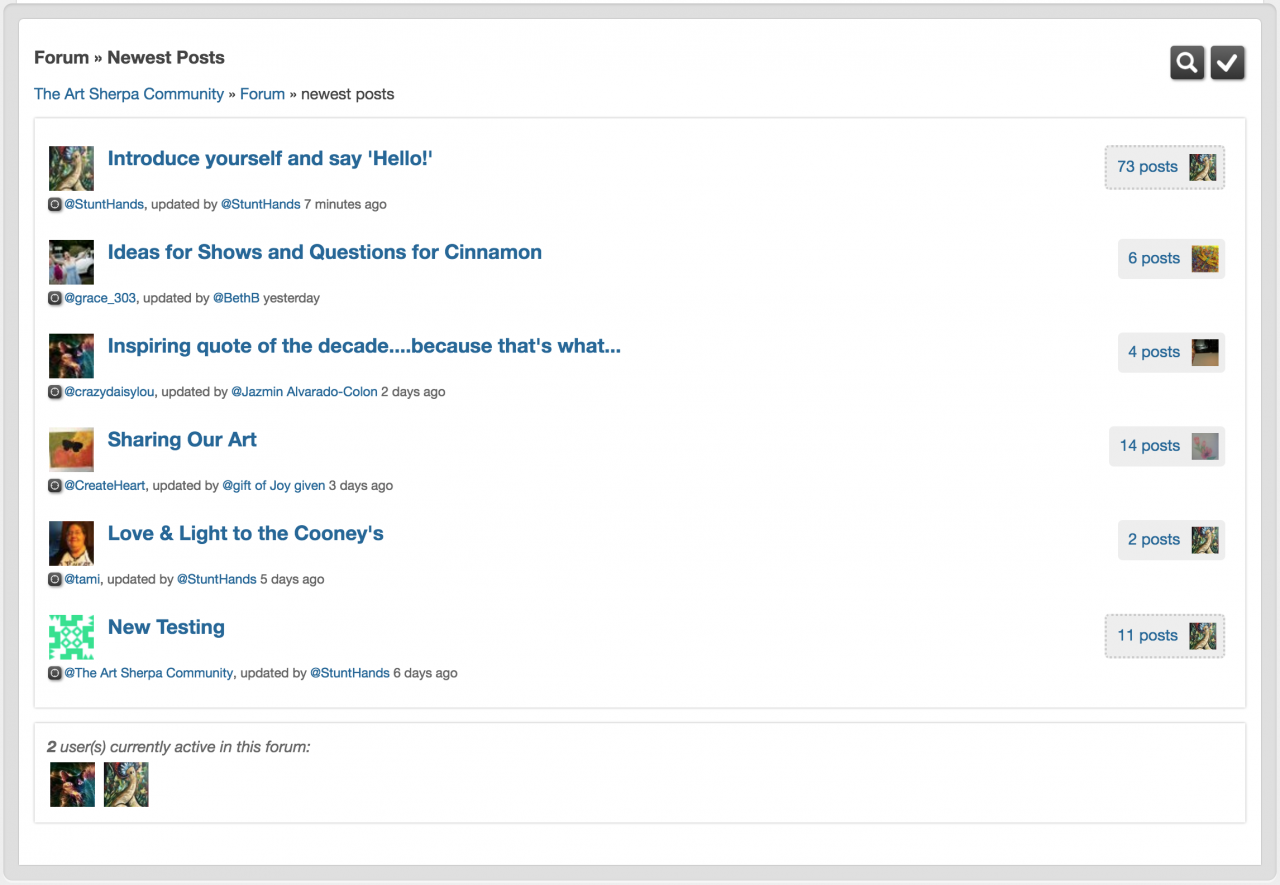Open 'Ideas for Shows and Questions' topic
This screenshot has height=885, width=1280.
pyautogui.click(x=324, y=252)
